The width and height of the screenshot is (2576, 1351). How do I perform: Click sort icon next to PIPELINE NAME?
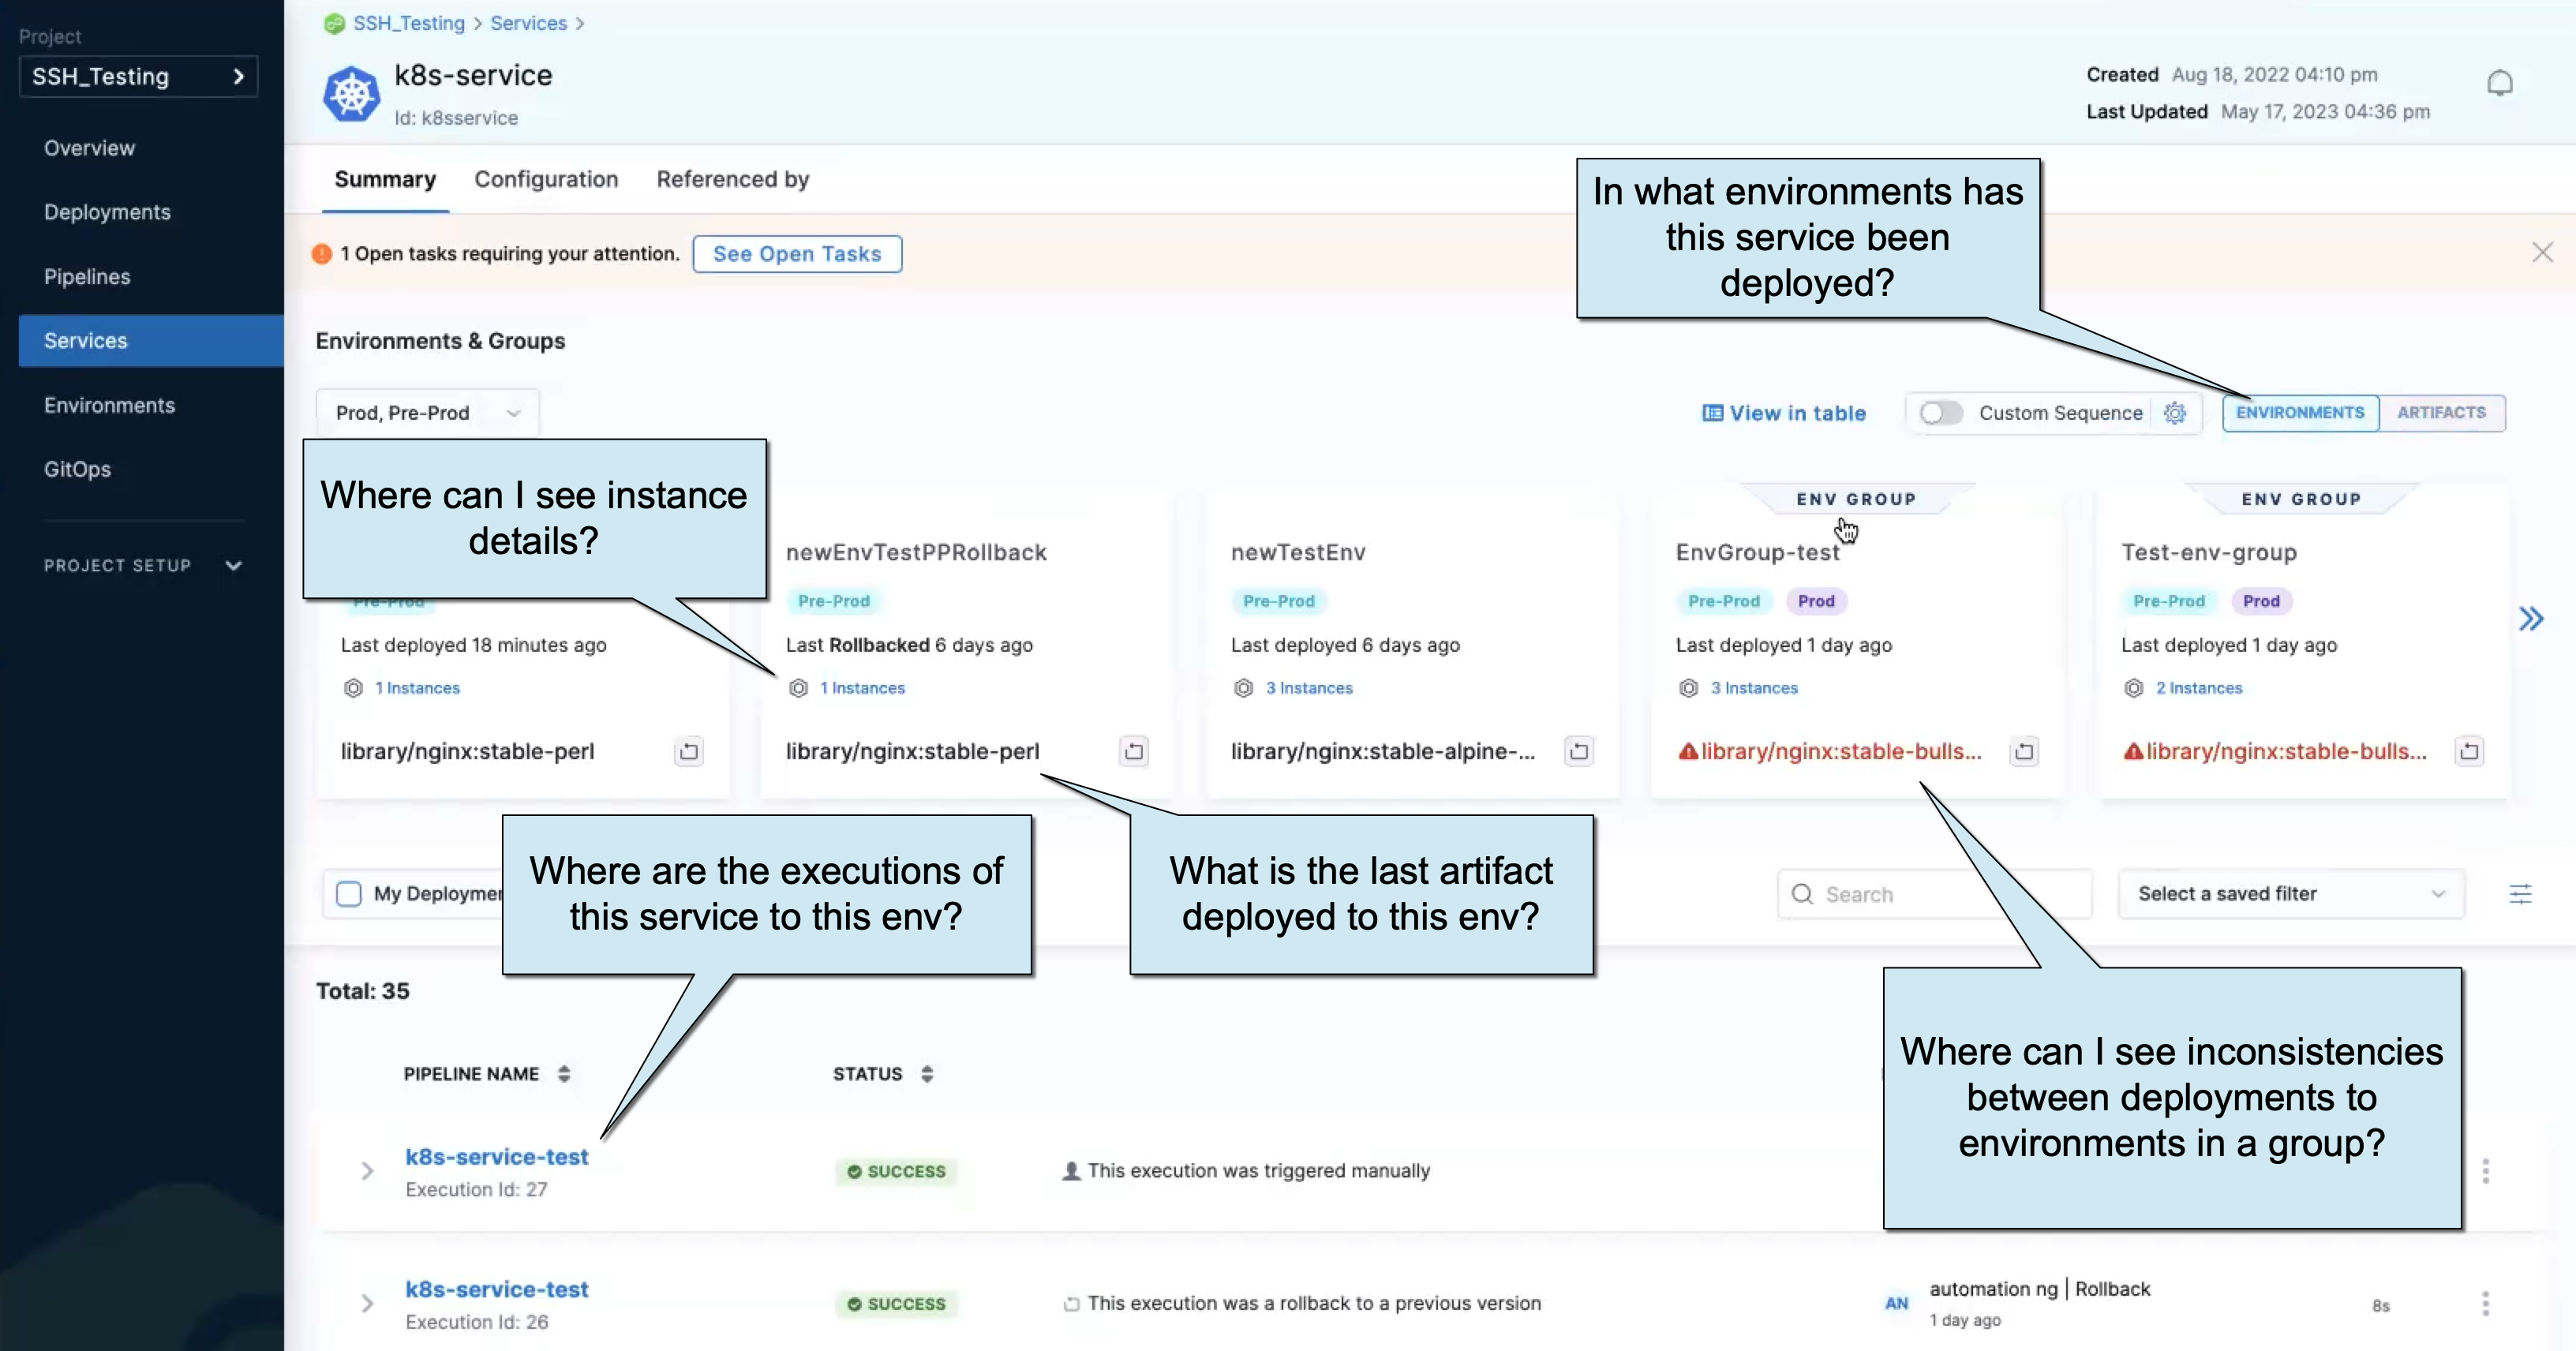(564, 1074)
